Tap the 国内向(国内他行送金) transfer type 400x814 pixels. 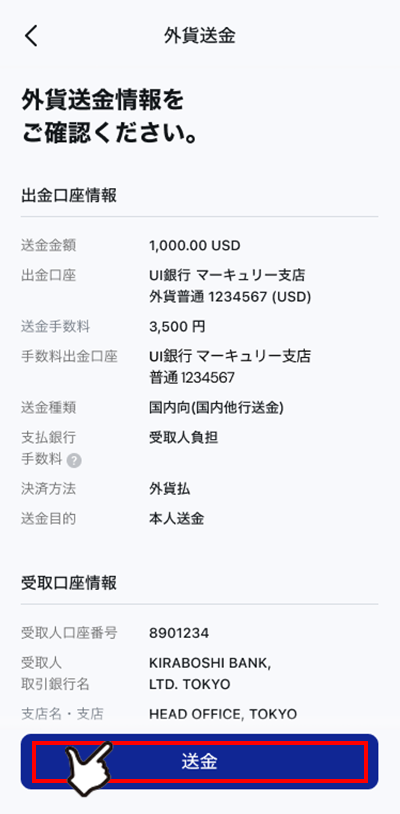pyautogui.click(x=216, y=408)
